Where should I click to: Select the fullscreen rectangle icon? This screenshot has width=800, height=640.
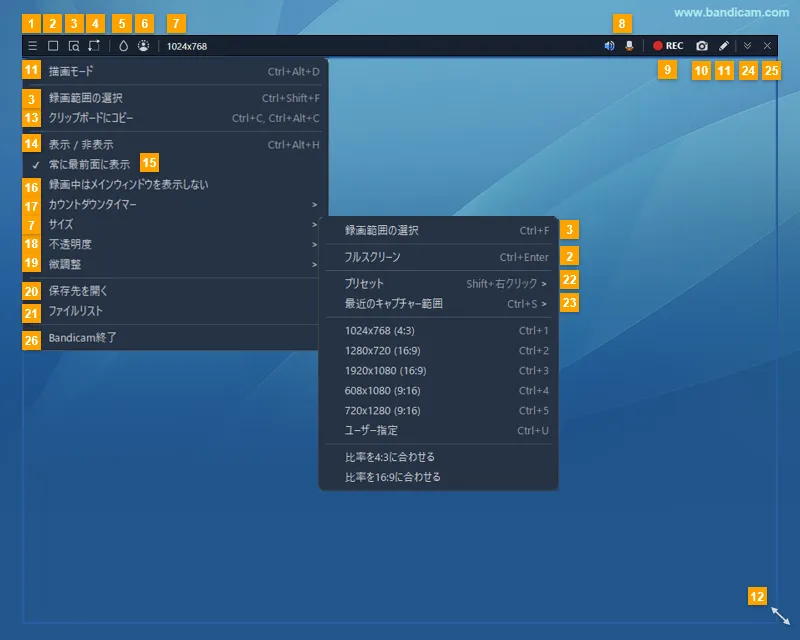click(53, 46)
